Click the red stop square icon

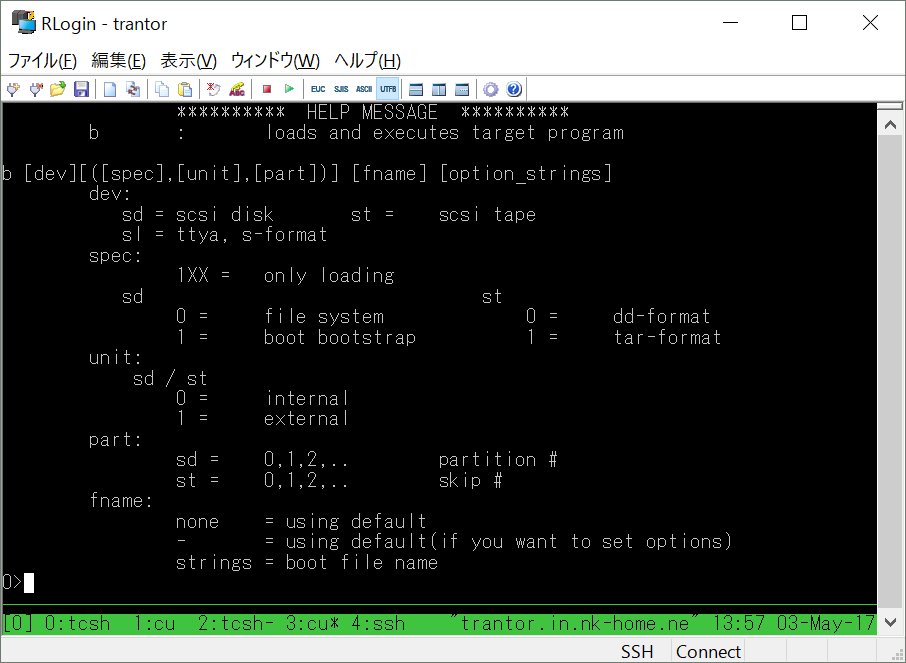266,89
